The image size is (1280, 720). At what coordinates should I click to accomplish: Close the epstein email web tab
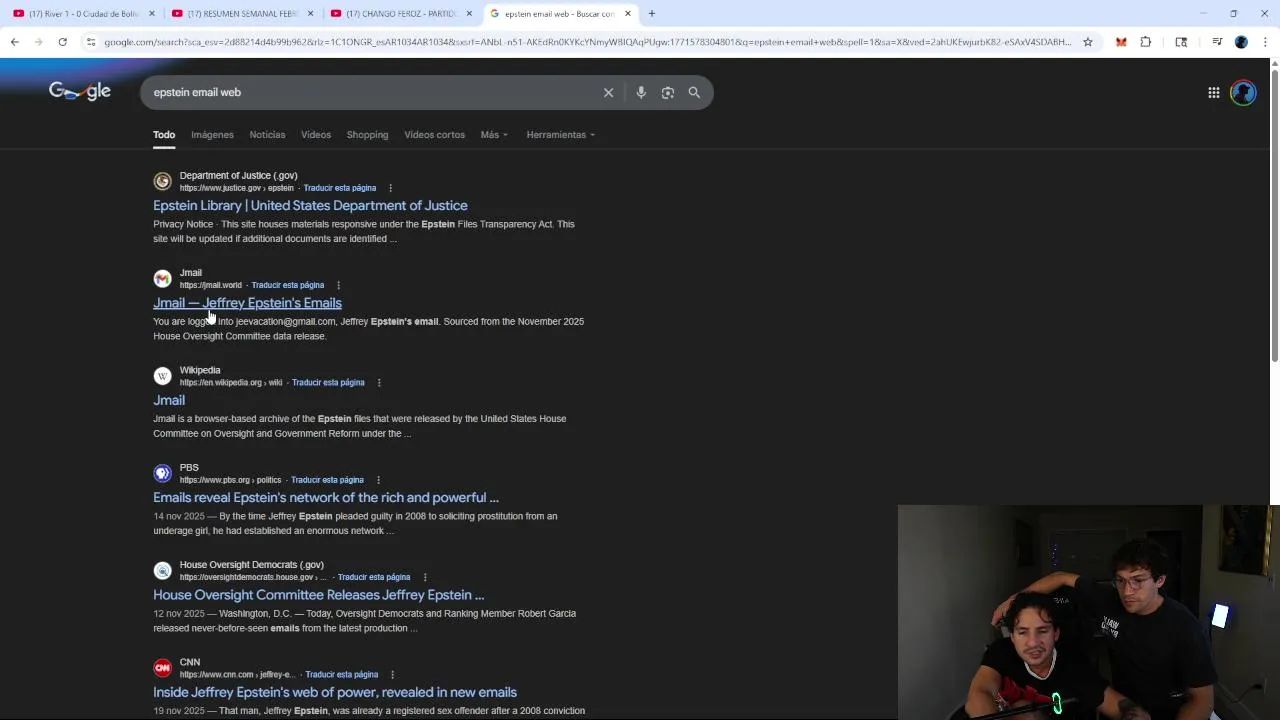pos(628,13)
